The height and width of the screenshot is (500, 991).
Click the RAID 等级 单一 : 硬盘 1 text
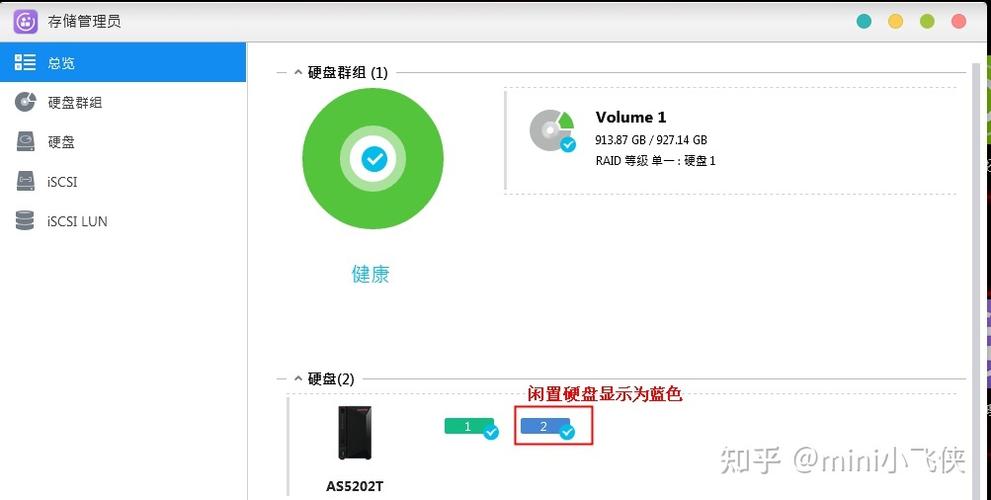click(655, 161)
